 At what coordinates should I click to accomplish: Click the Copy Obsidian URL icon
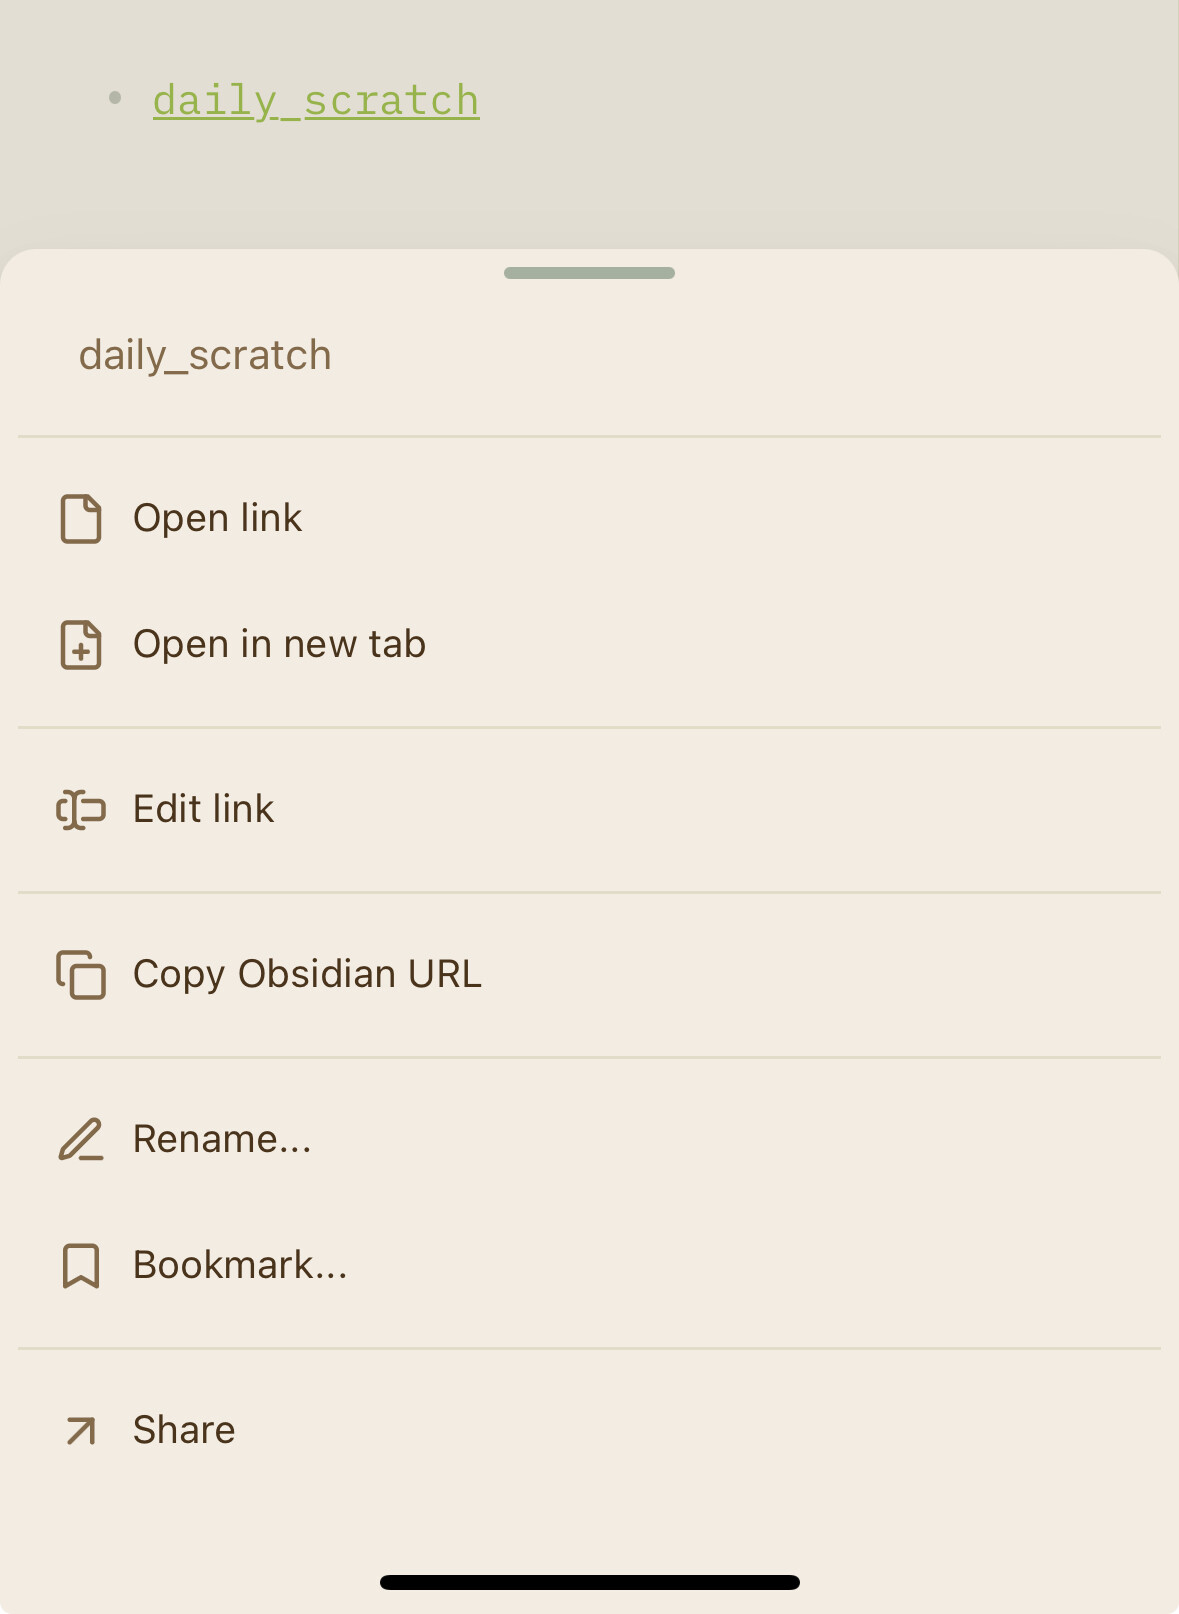81,975
